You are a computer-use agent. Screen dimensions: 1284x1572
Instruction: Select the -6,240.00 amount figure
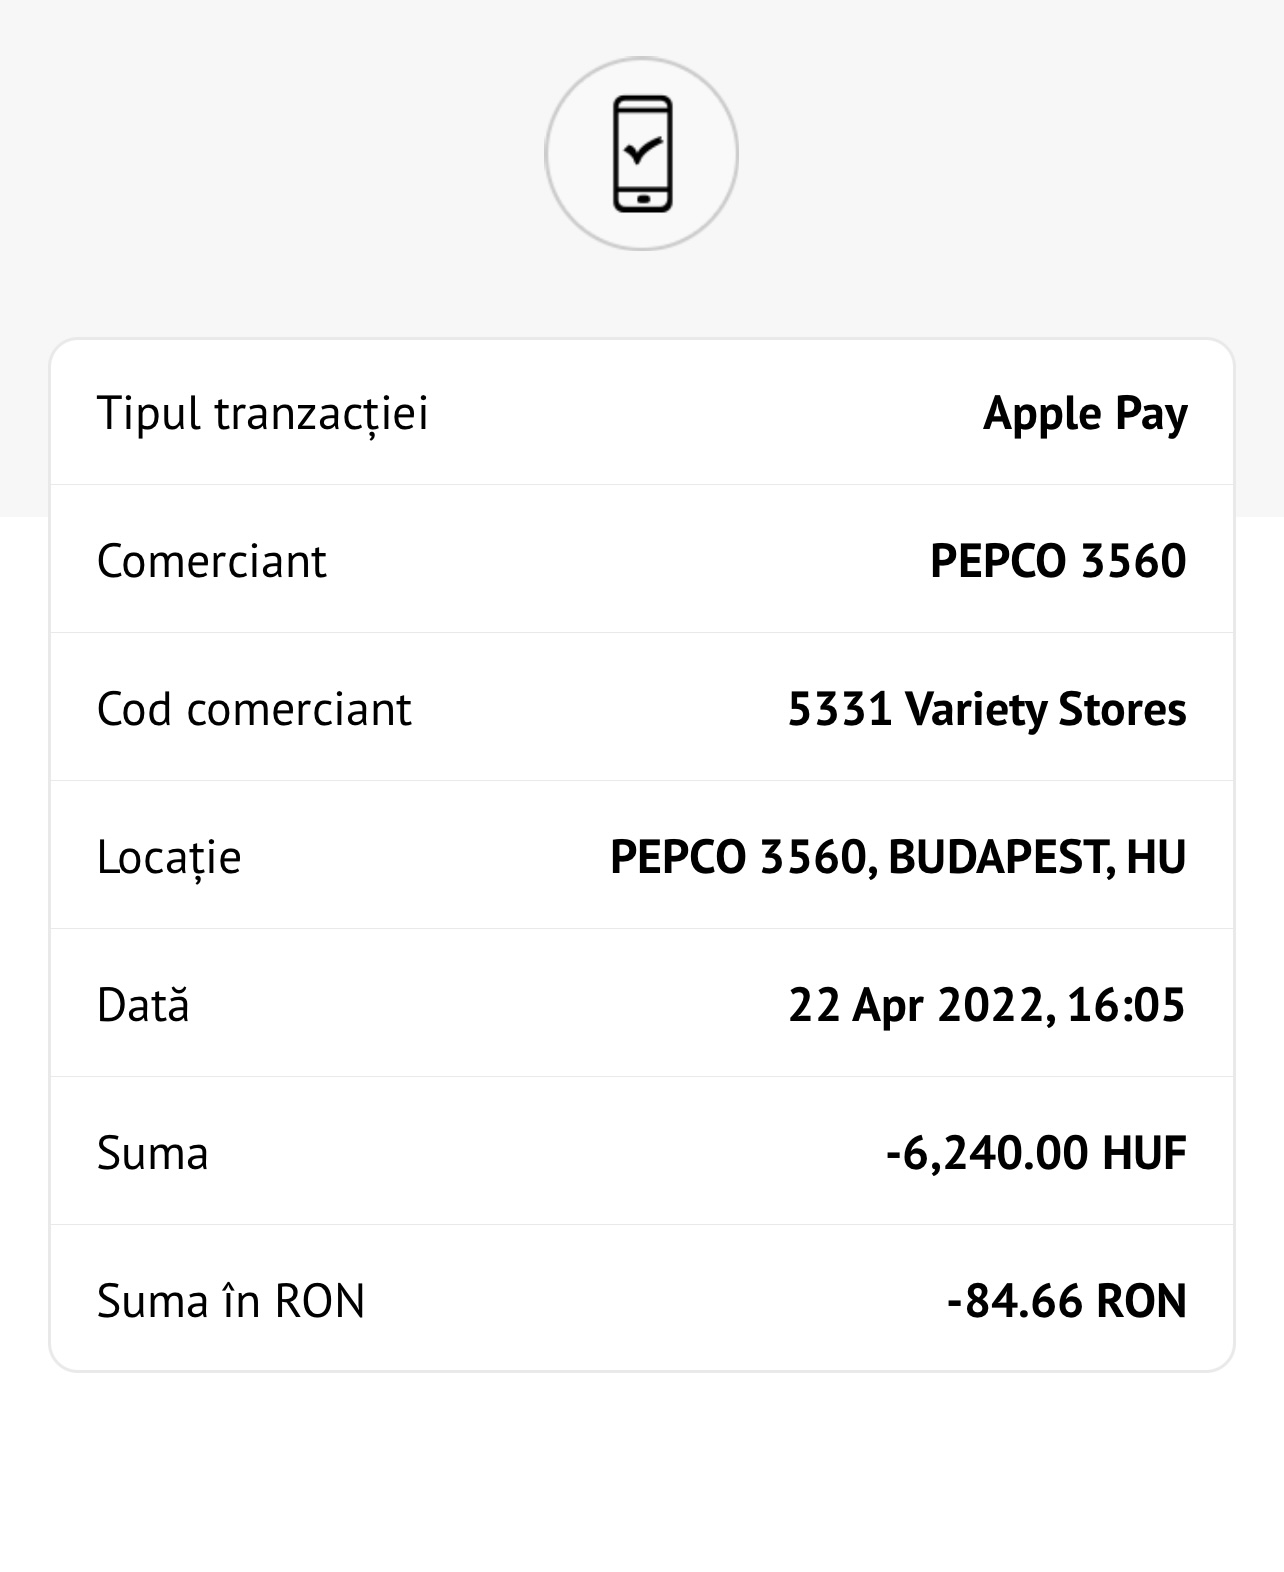point(986,1153)
